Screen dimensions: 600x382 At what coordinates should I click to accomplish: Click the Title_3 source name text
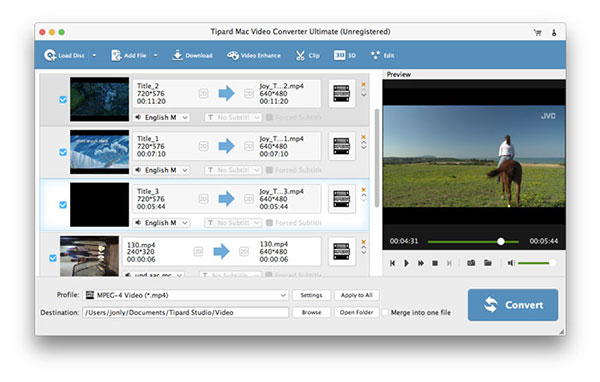pyautogui.click(x=148, y=191)
